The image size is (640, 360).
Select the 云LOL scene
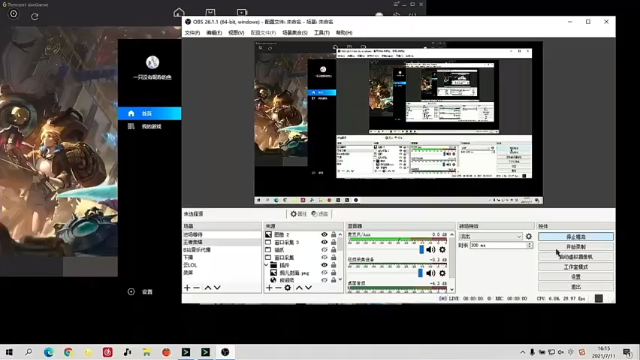click(x=221, y=265)
